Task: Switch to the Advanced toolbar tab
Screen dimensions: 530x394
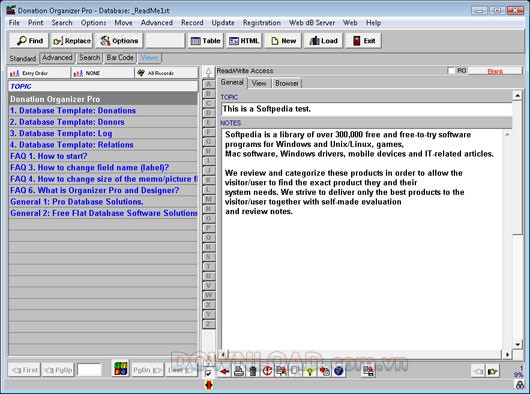Action: (57, 58)
